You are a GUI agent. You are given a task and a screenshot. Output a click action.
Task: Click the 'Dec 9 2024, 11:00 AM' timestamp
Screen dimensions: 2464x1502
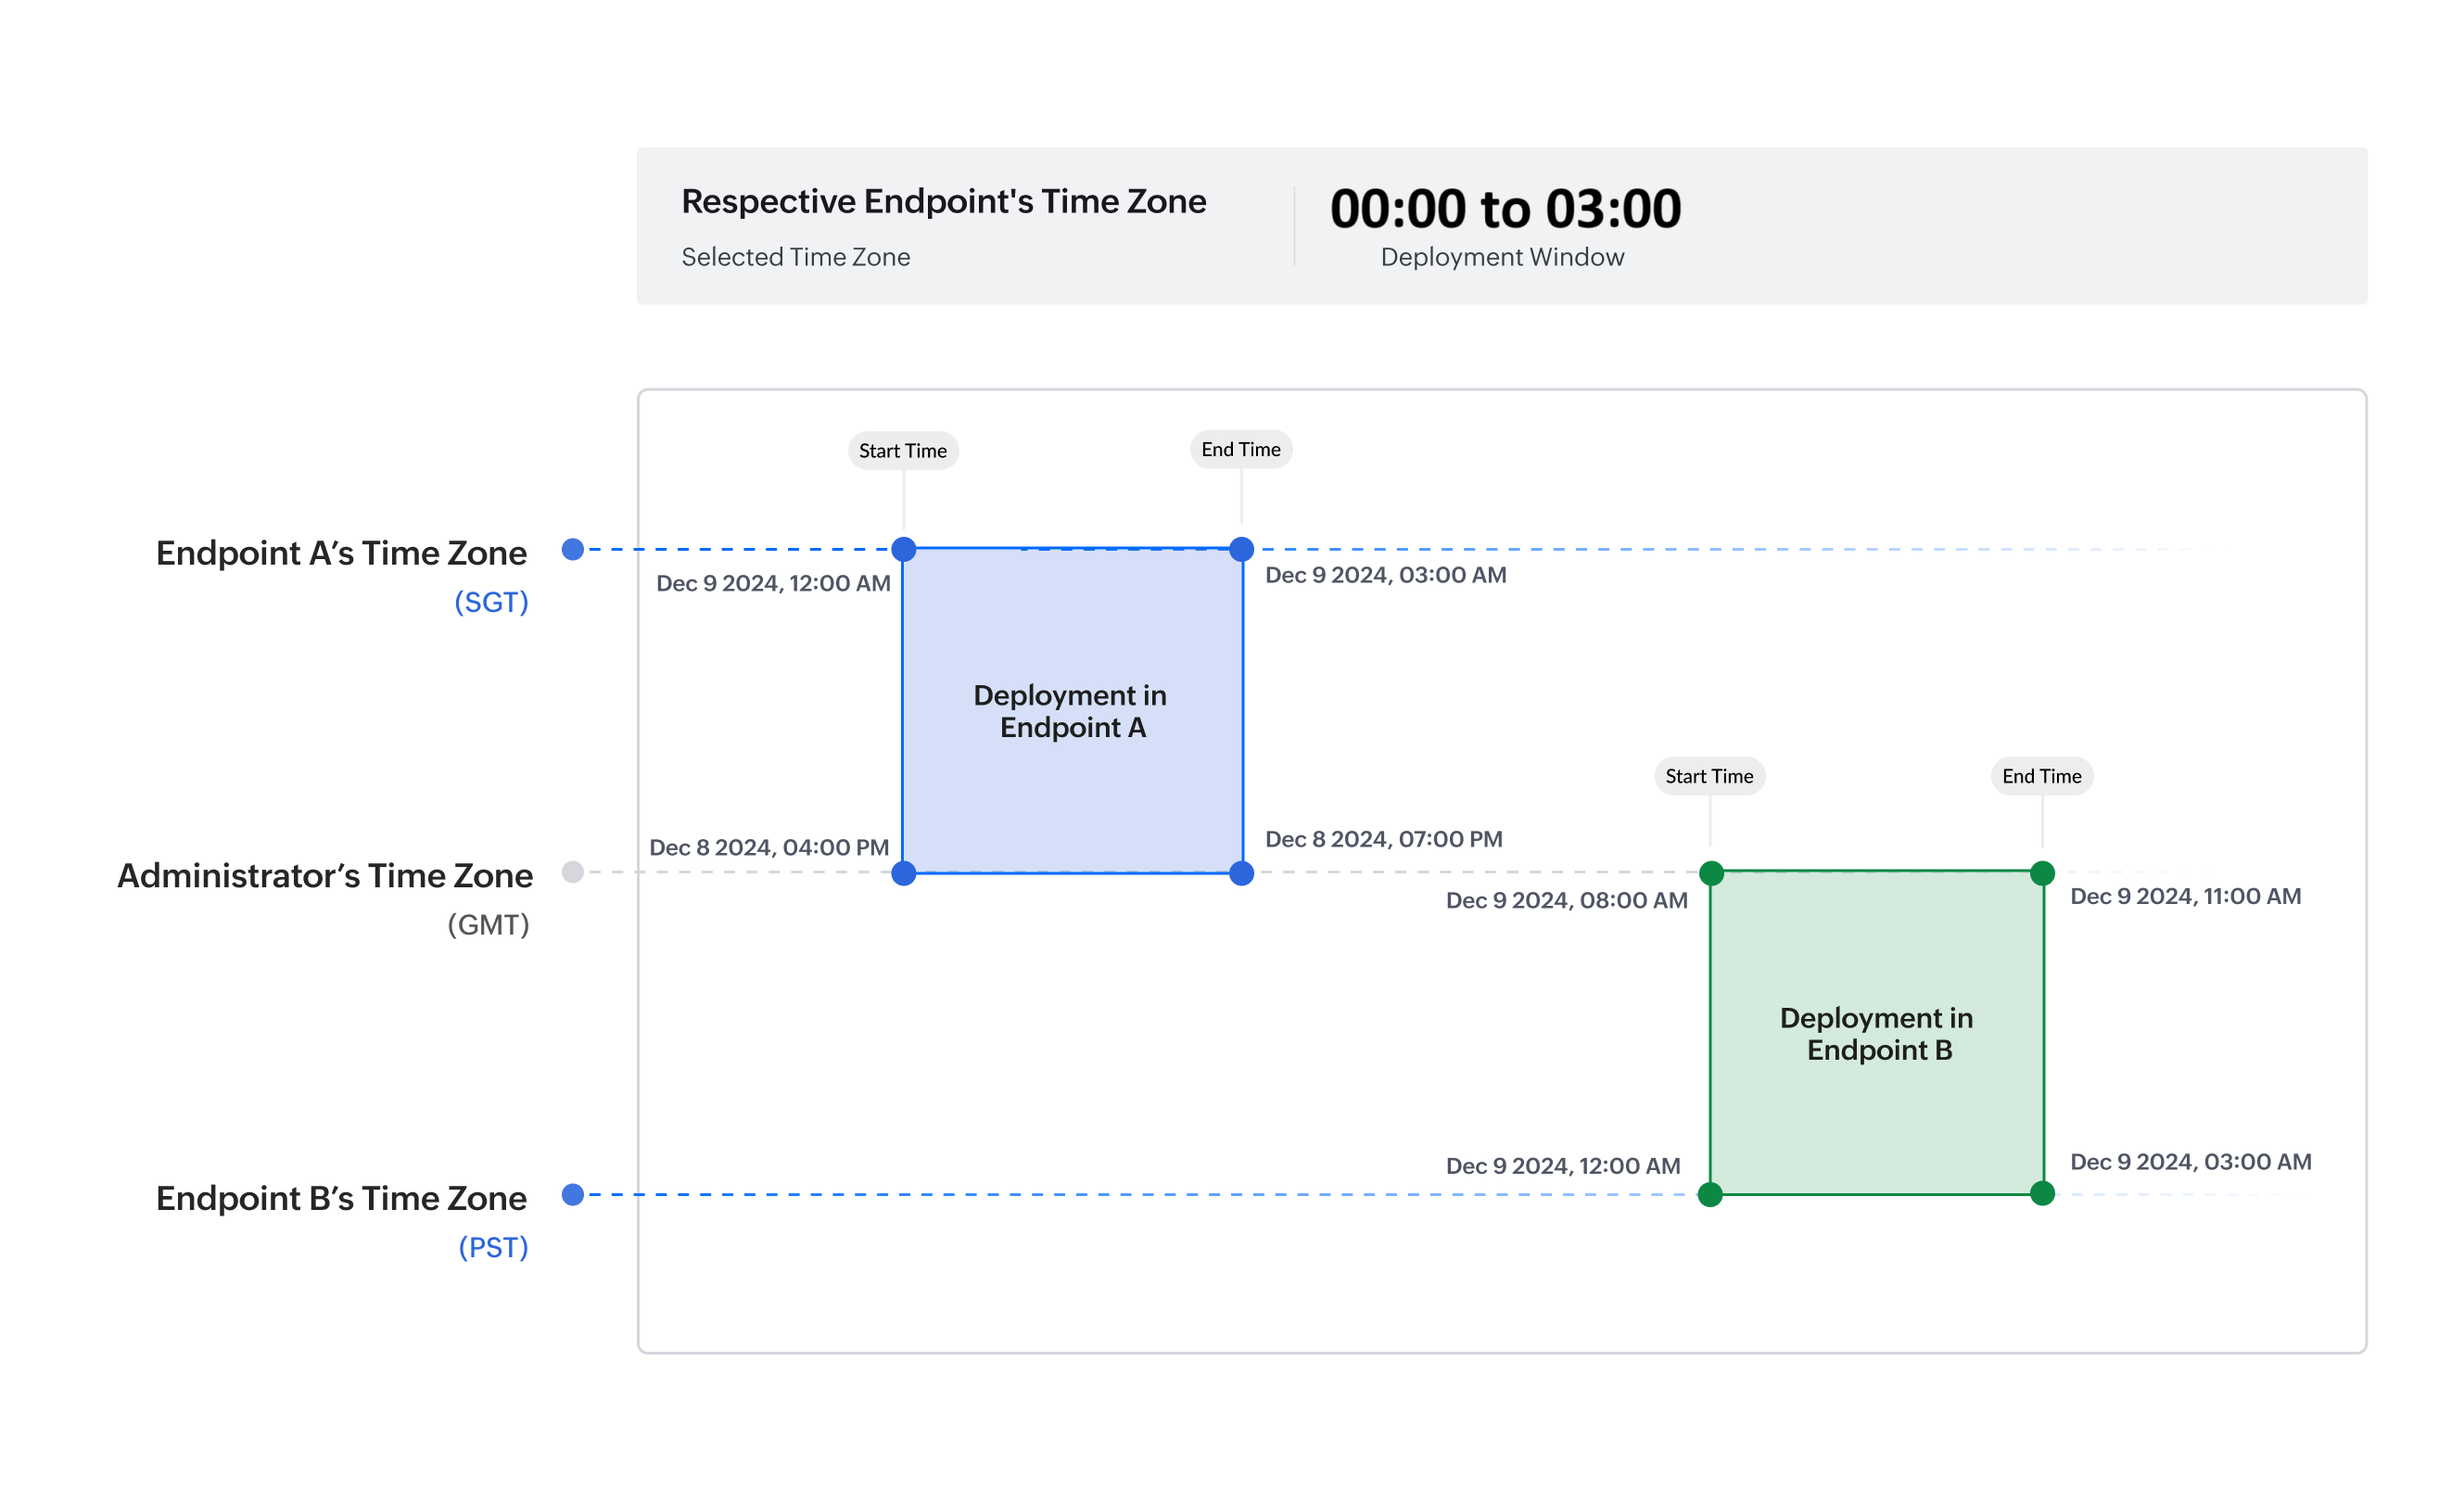coord(2185,896)
